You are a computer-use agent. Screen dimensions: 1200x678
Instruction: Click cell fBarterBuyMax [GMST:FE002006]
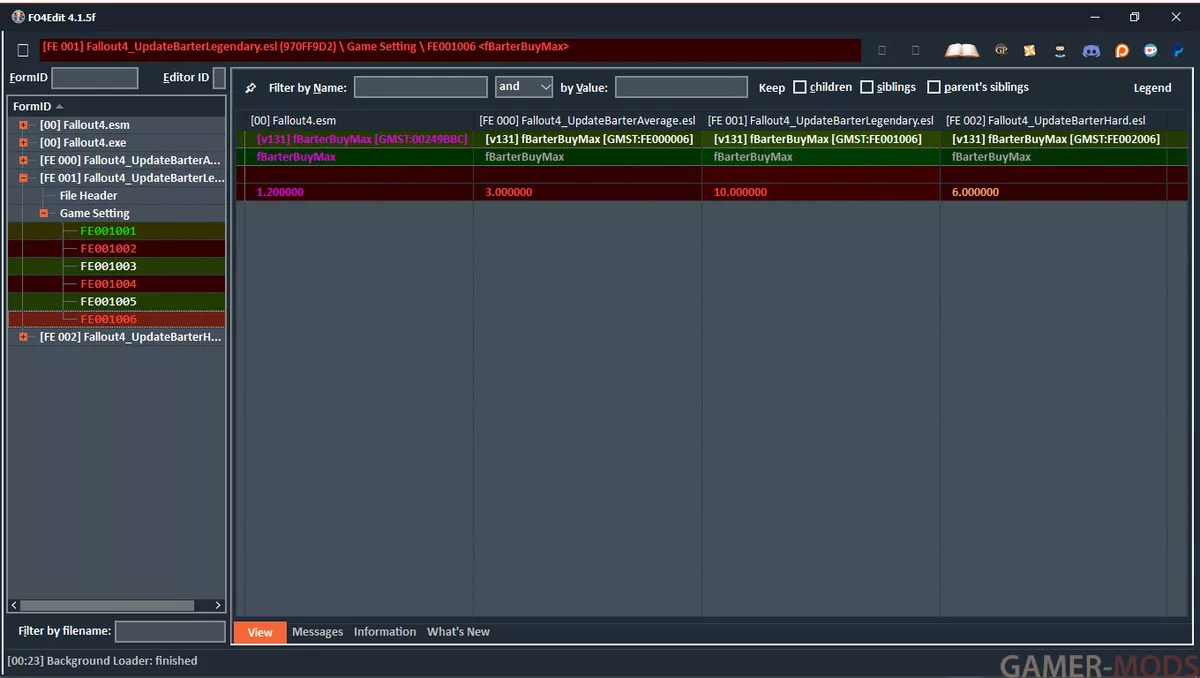point(1053,139)
